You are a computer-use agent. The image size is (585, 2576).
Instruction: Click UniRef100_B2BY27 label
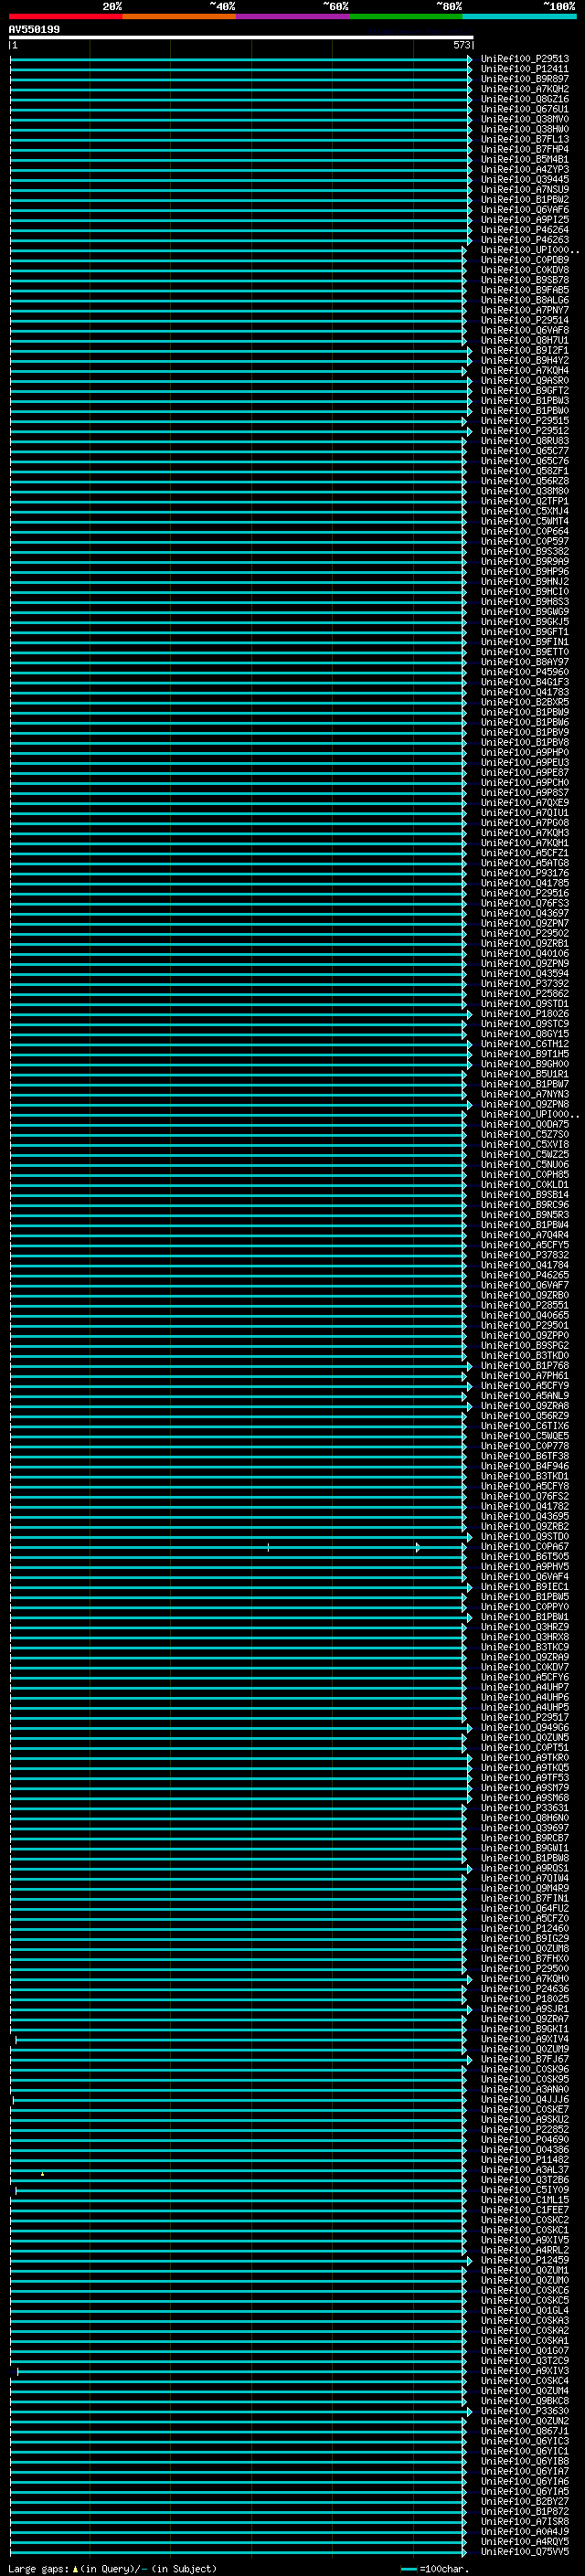(x=524, y=2502)
